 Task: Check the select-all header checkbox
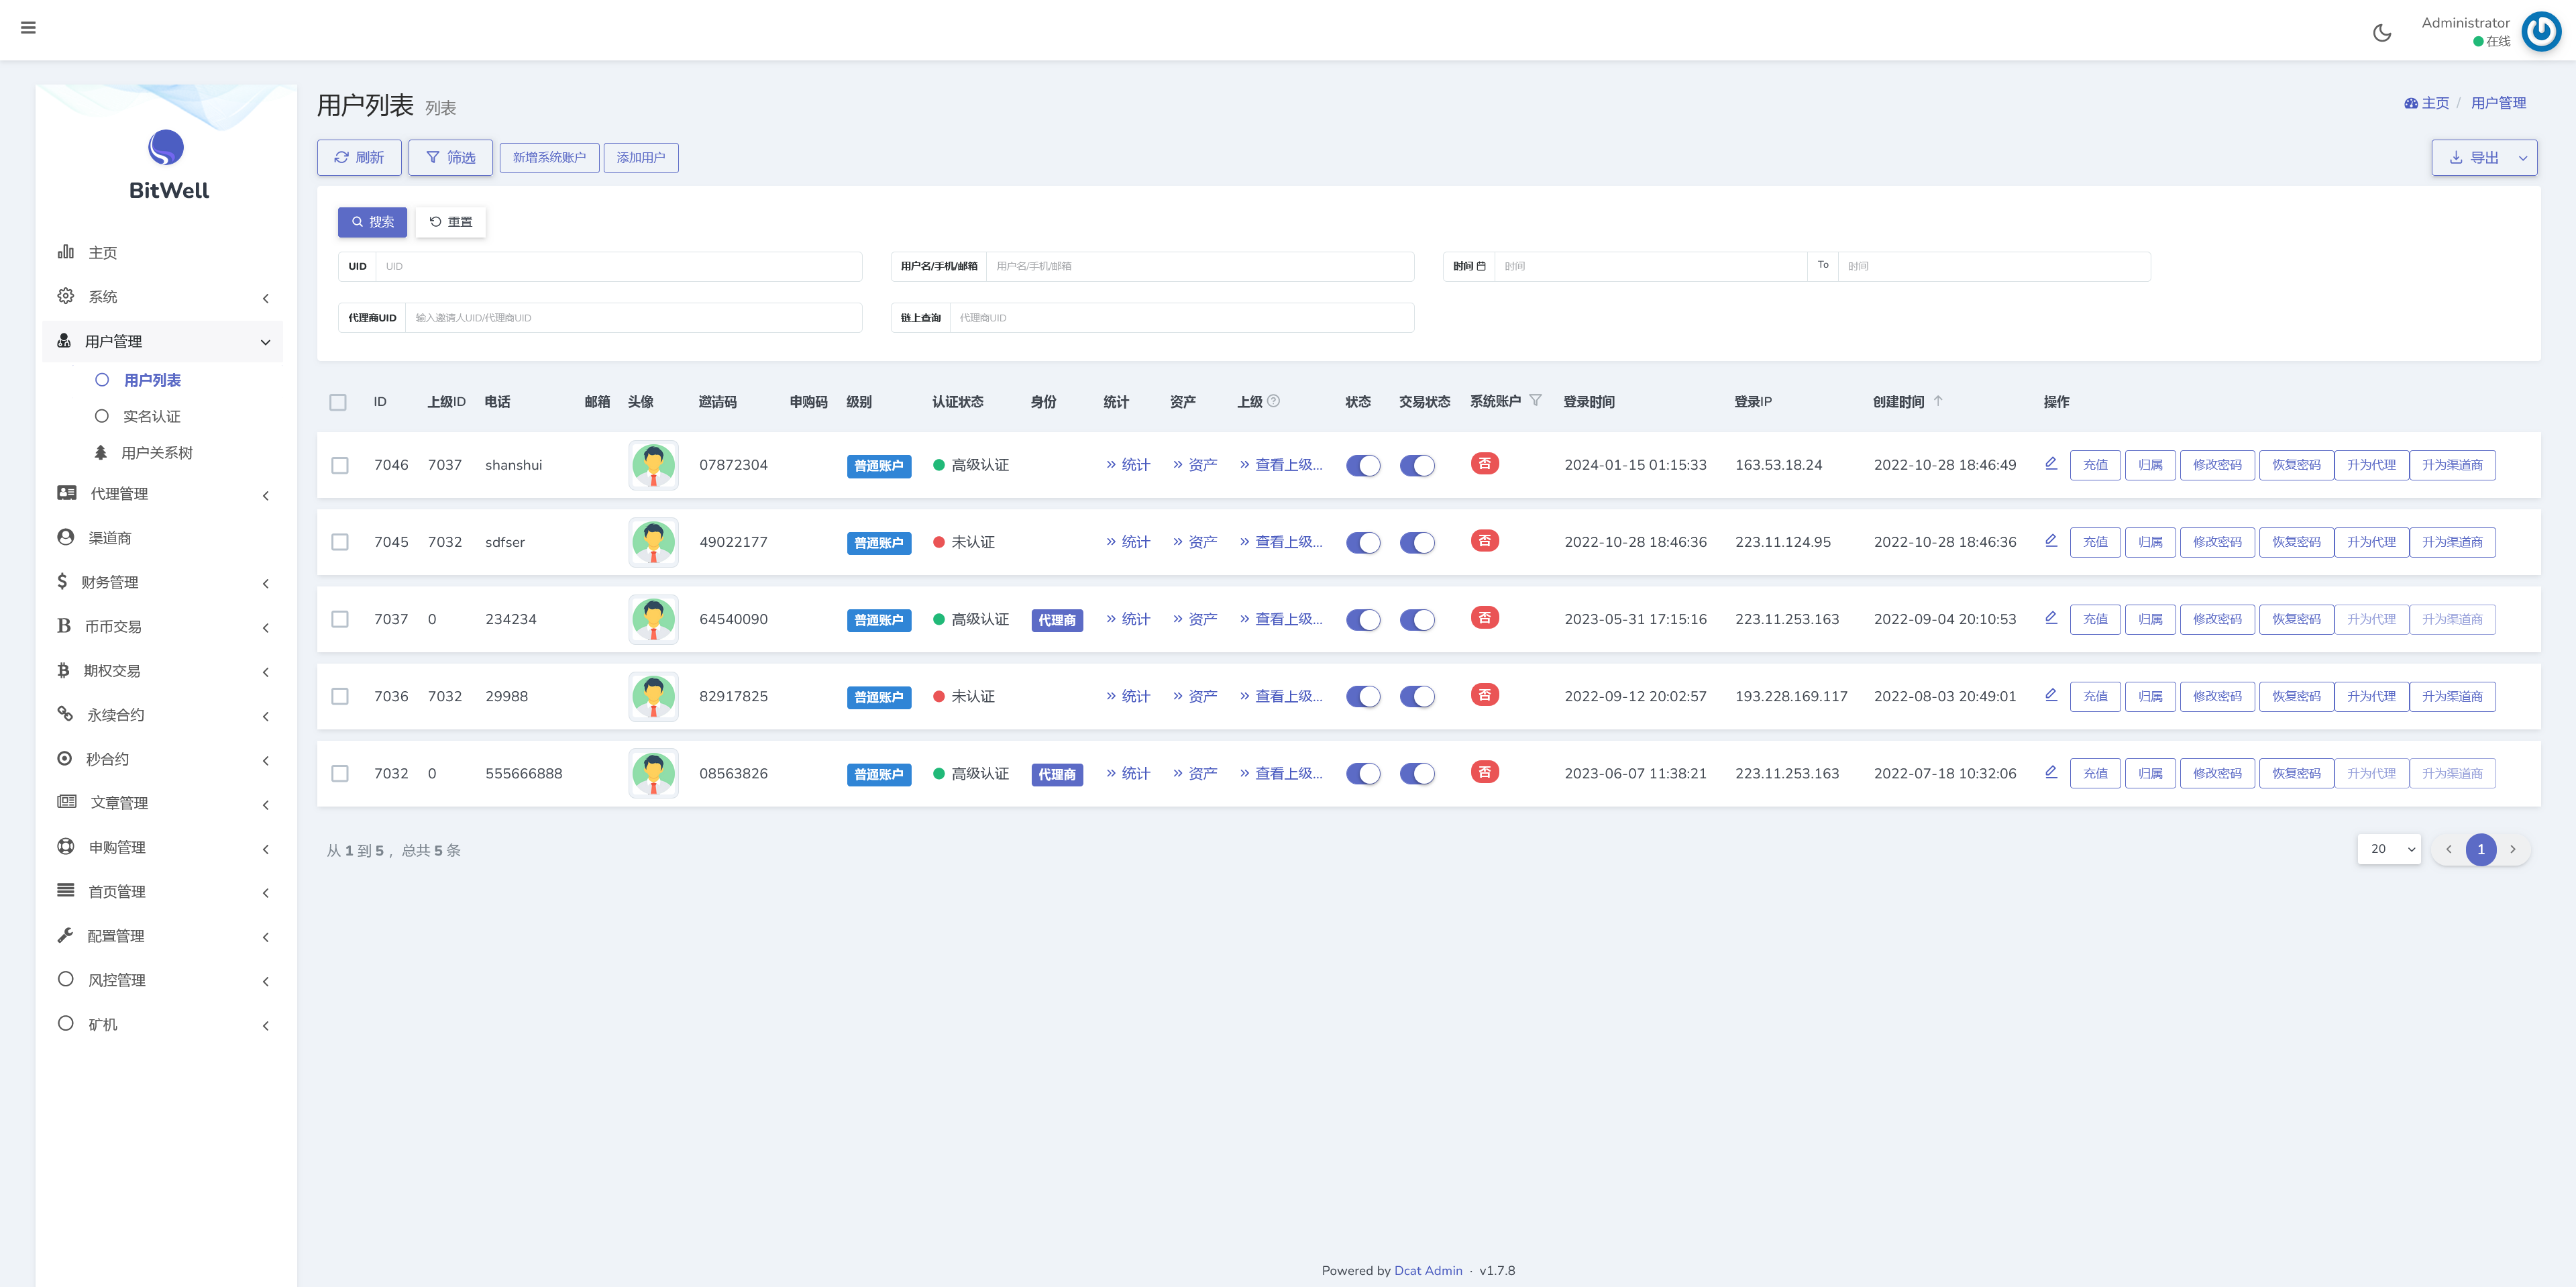tap(338, 402)
